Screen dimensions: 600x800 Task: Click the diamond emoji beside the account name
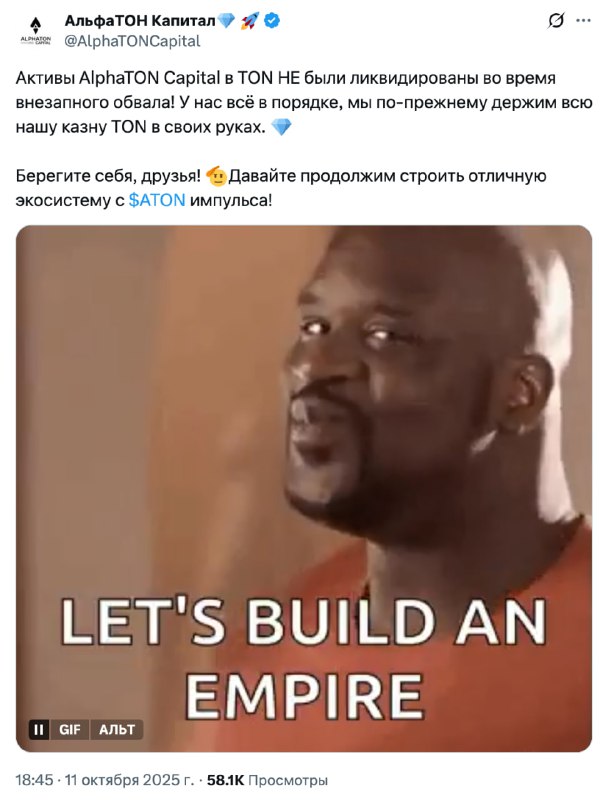(227, 21)
